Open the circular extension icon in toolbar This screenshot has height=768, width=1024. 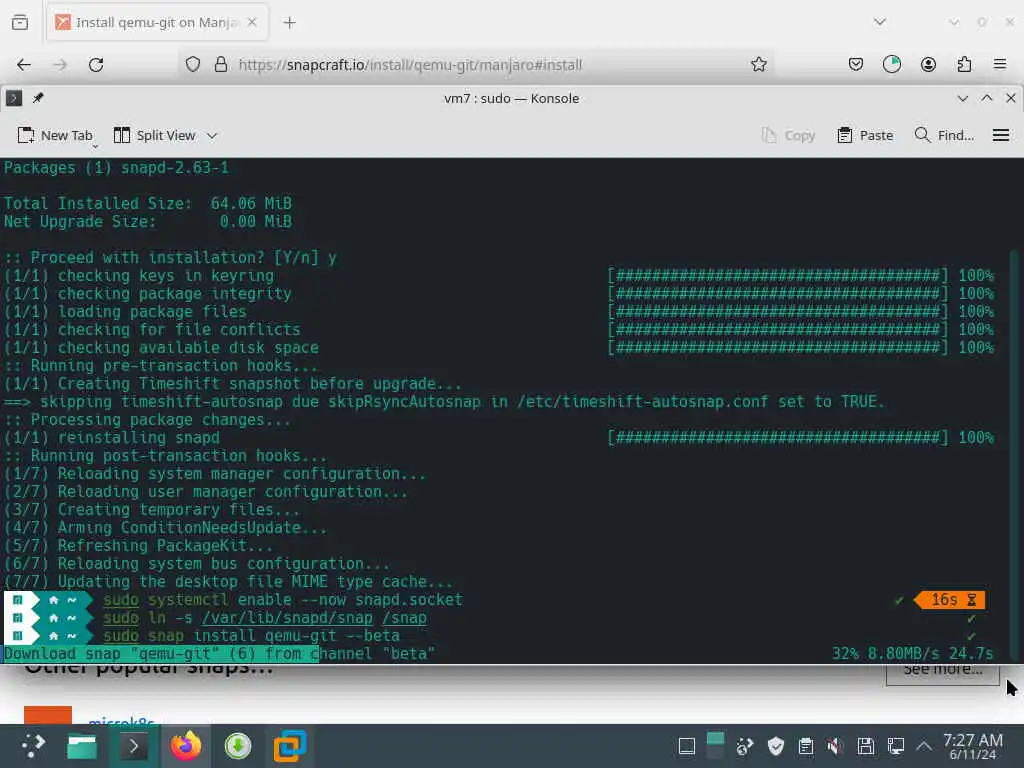(892, 64)
